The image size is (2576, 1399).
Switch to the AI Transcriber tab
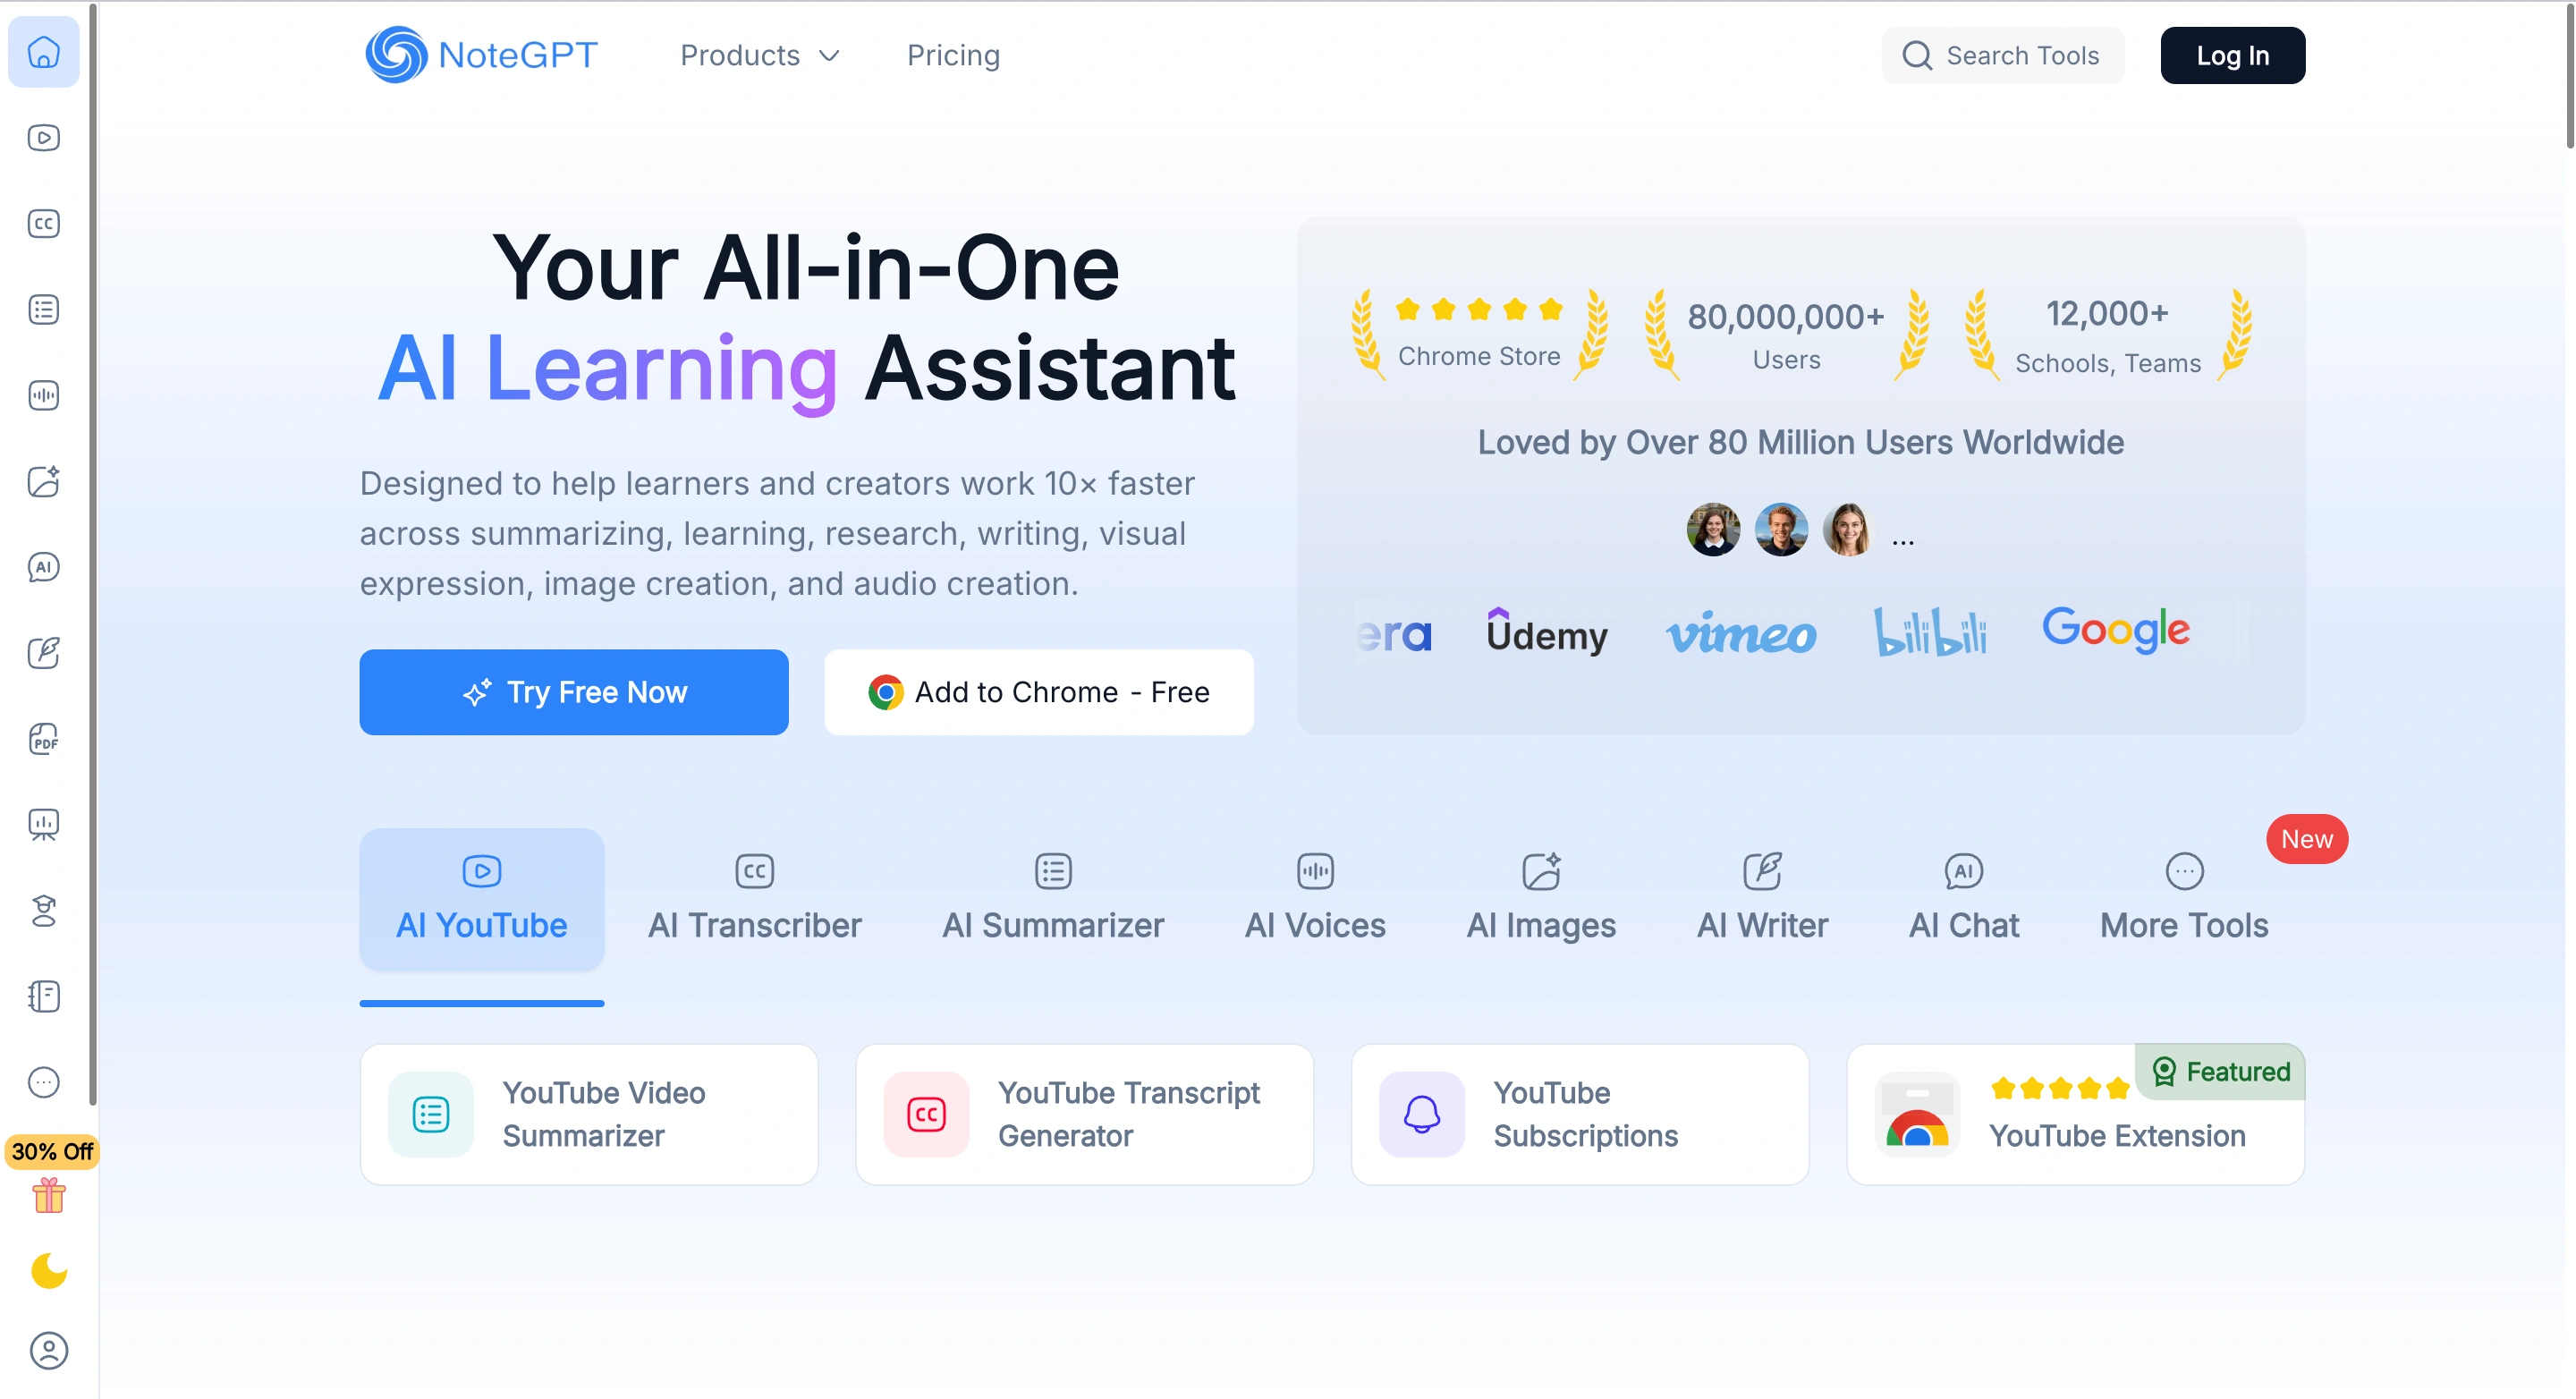tap(754, 897)
